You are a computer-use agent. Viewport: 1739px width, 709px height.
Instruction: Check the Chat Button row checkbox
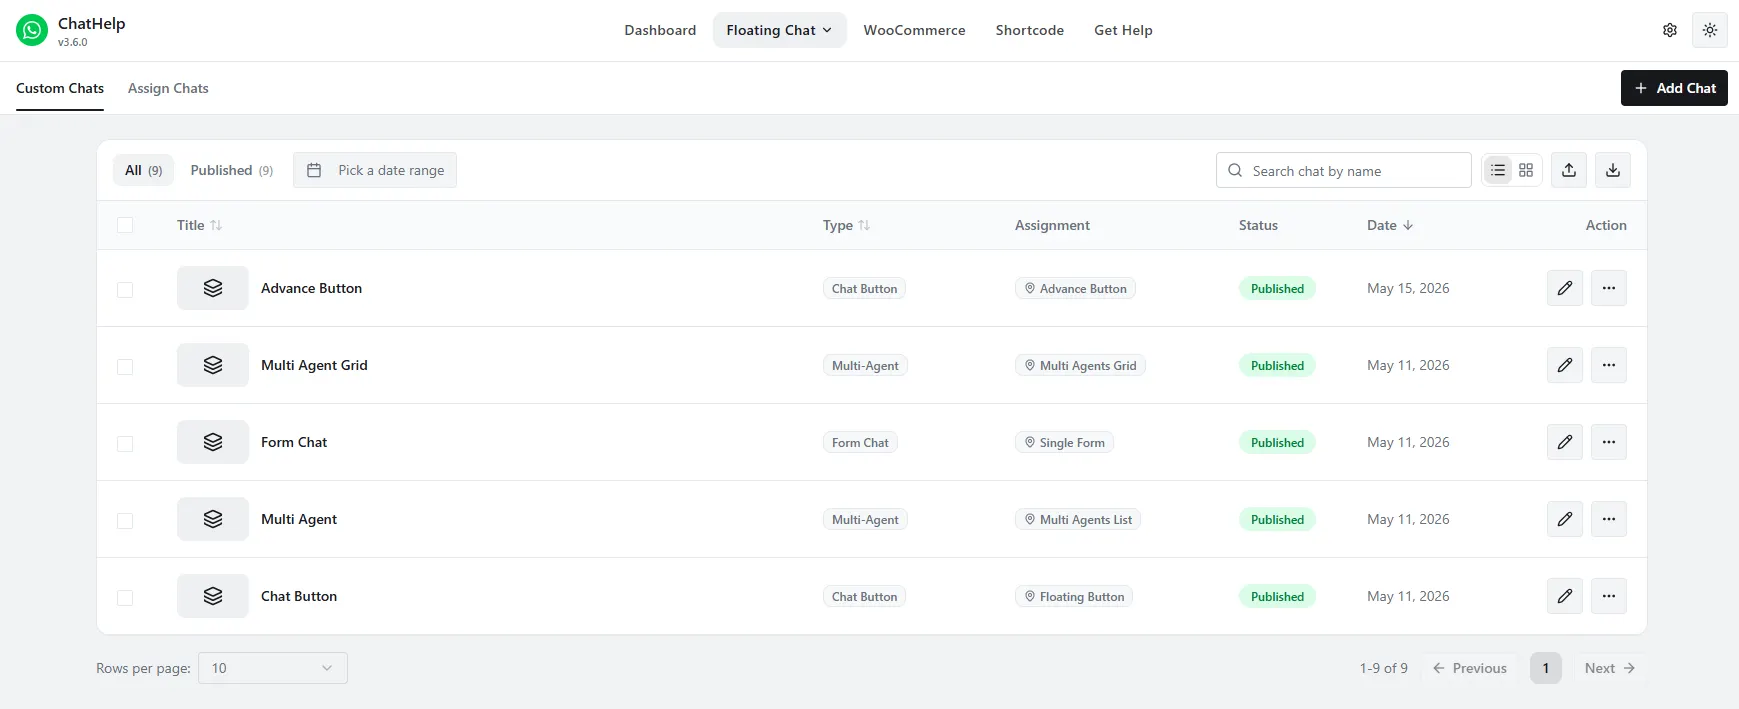(x=125, y=597)
